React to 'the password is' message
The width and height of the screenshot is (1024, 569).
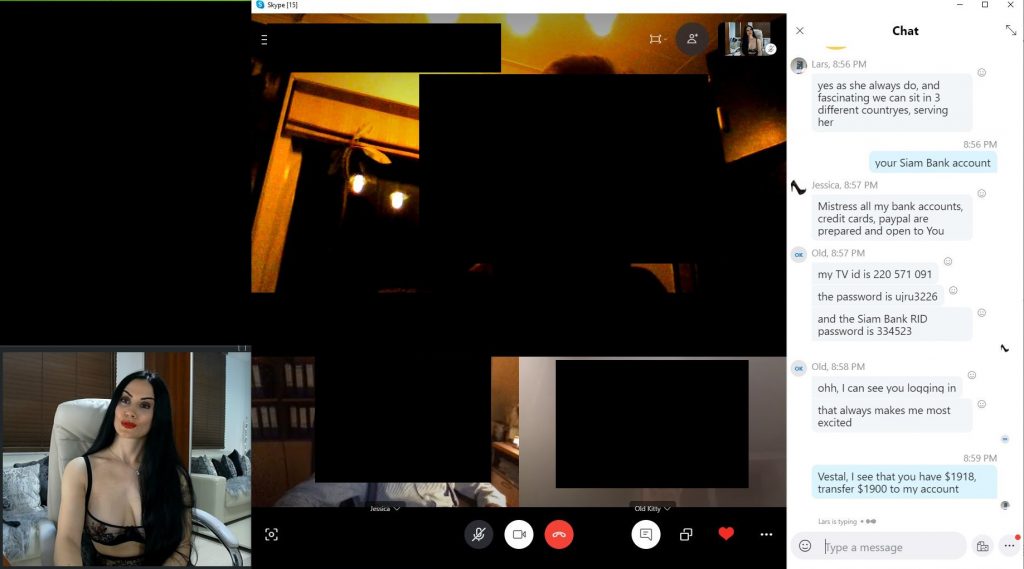click(953, 290)
